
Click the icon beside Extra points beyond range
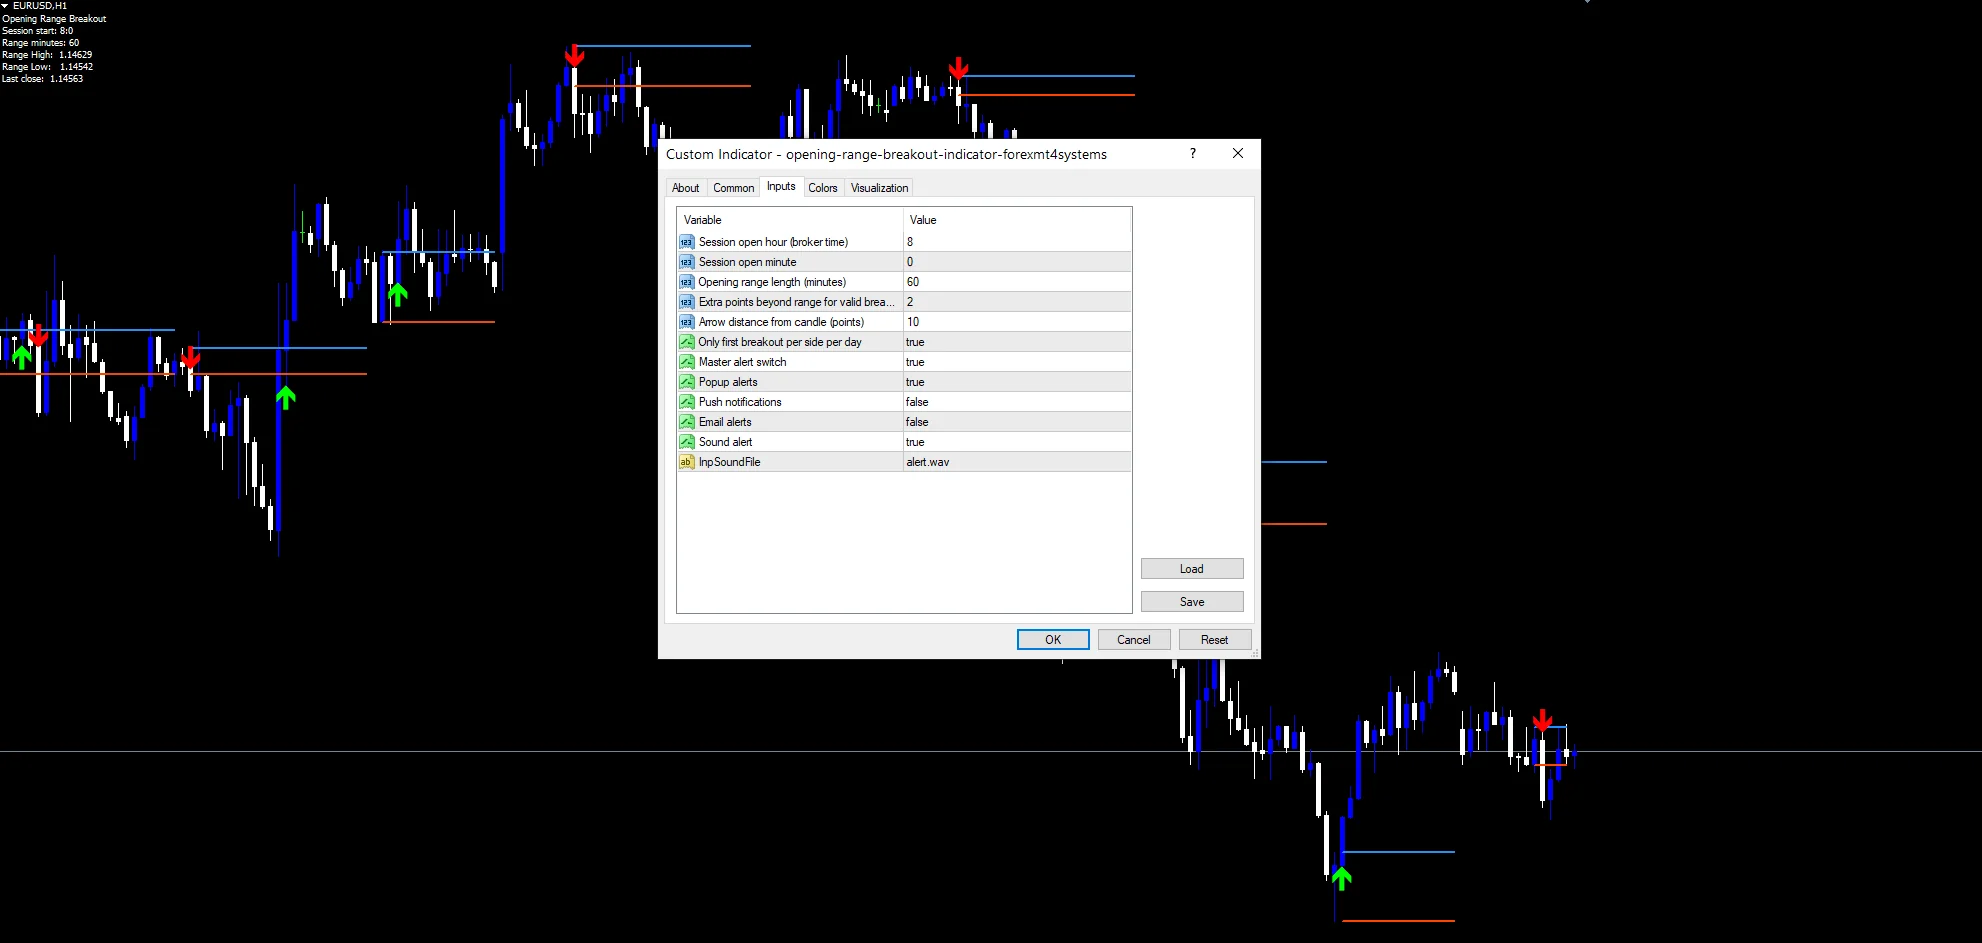pos(686,302)
